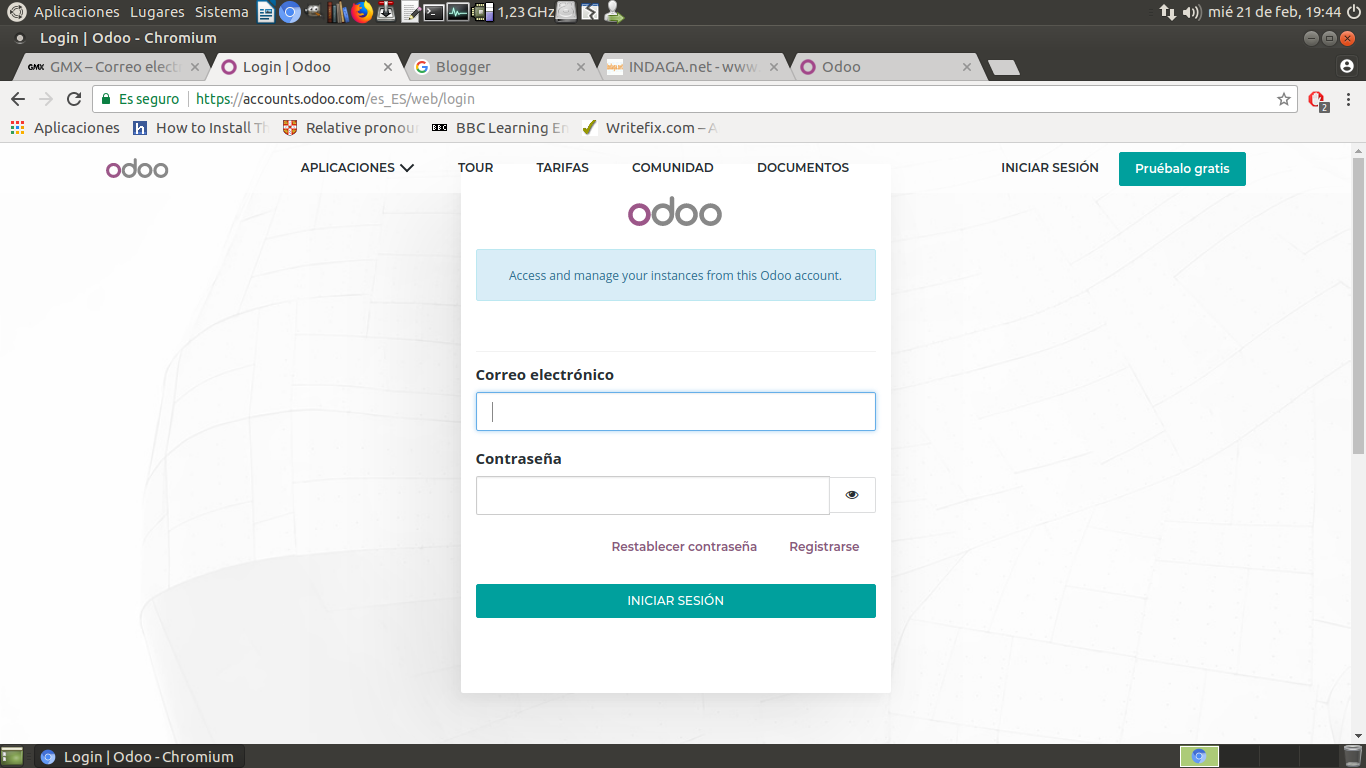This screenshot has height=768, width=1366.
Task: Click the Odoo logo in site header
Action: coord(137,168)
